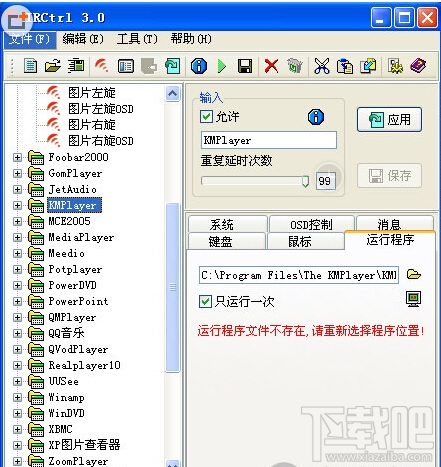Click the 应用 apply button
This screenshot has height=467, width=441.
click(389, 119)
